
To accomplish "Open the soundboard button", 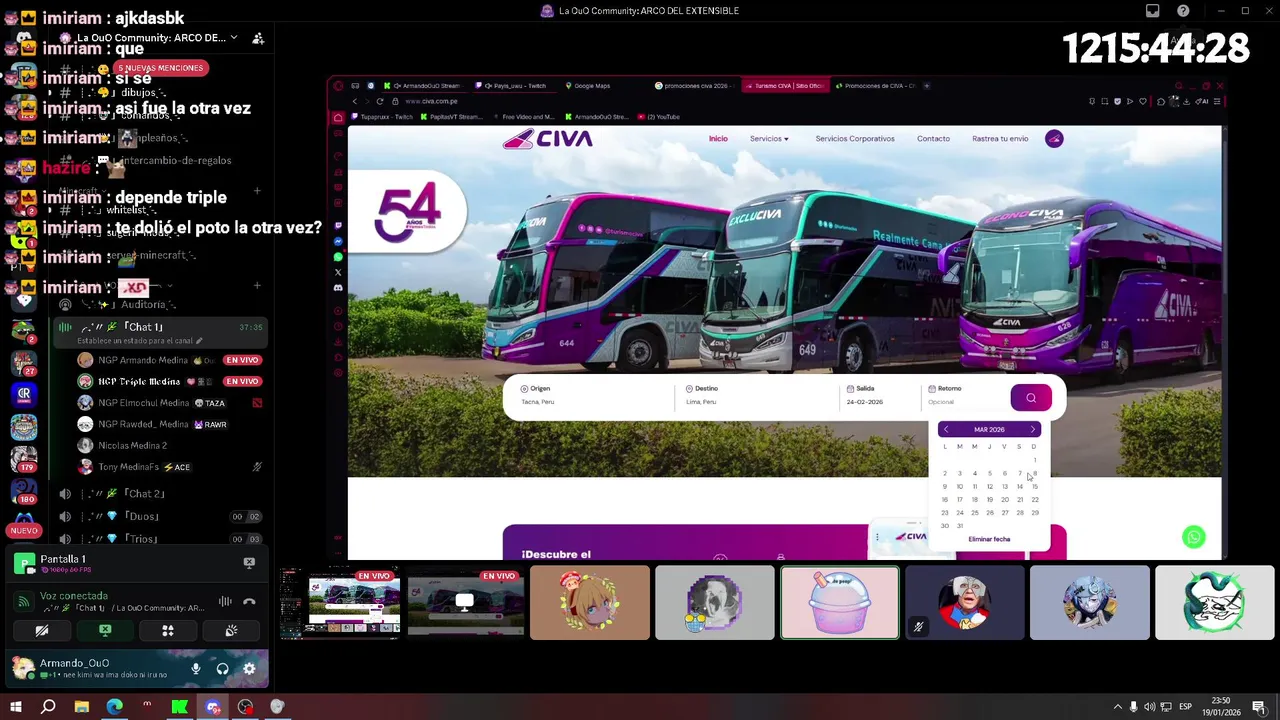I will [231, 631].
